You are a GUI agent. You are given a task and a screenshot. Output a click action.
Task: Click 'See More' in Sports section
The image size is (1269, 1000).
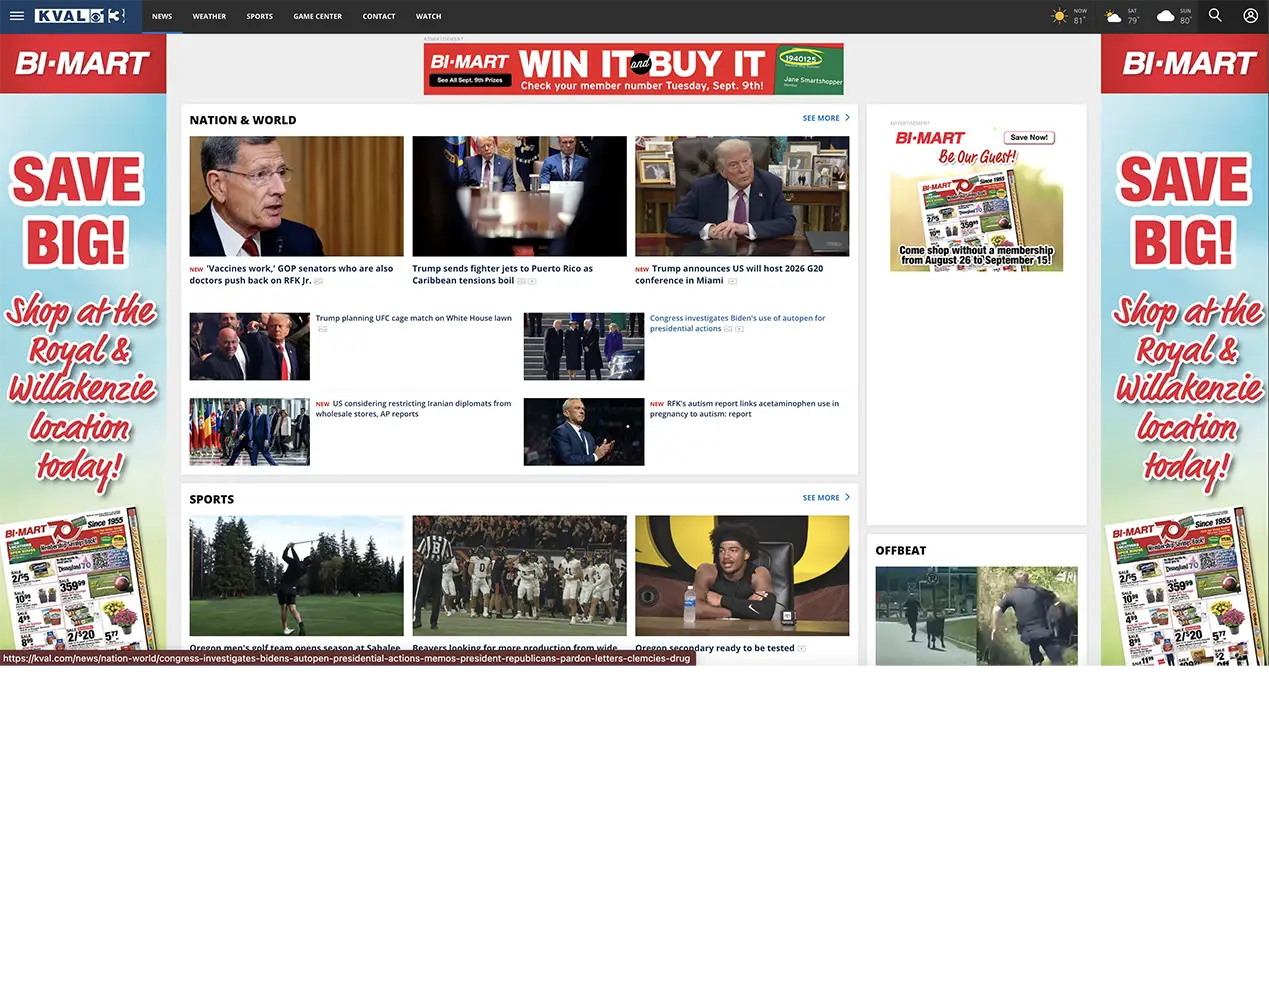click(821, 497)
